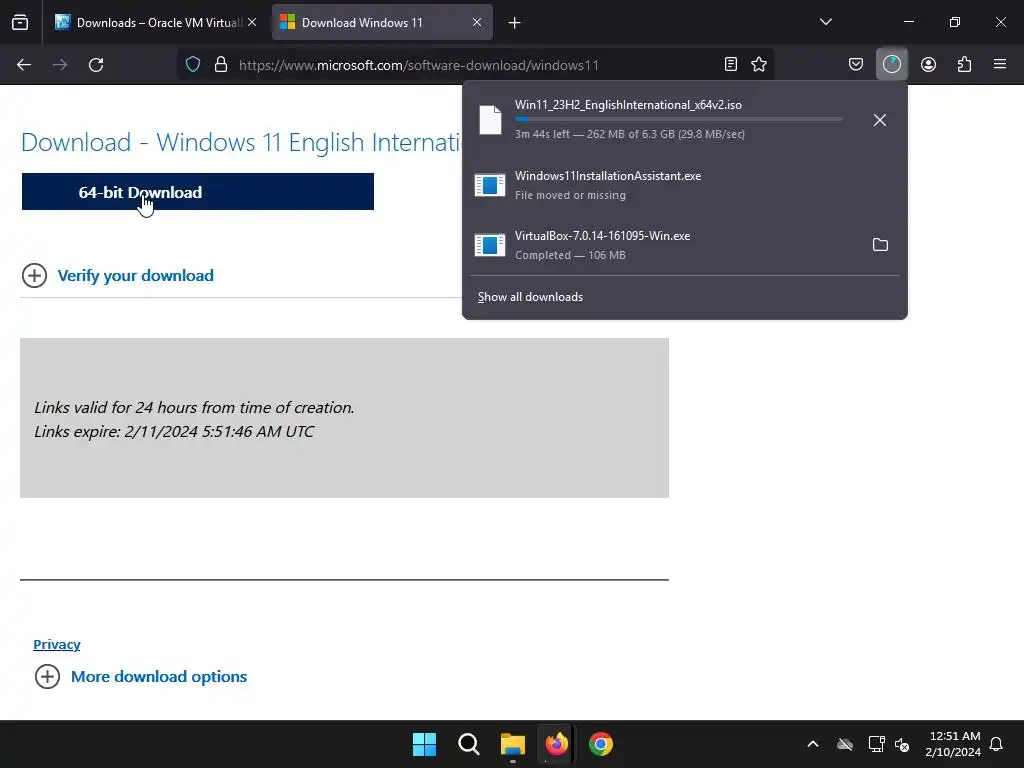Image resolution: width=1024 pixels, height=768 pixels.
Task: Expand the list all tabs chevron
Action: point(825,22)
